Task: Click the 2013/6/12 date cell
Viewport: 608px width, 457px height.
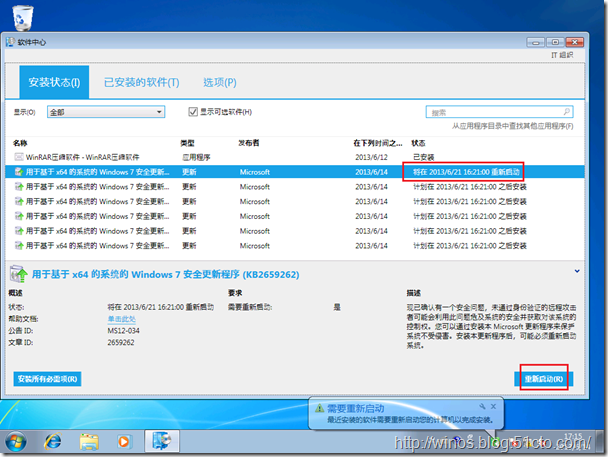Action: point(371,157)
